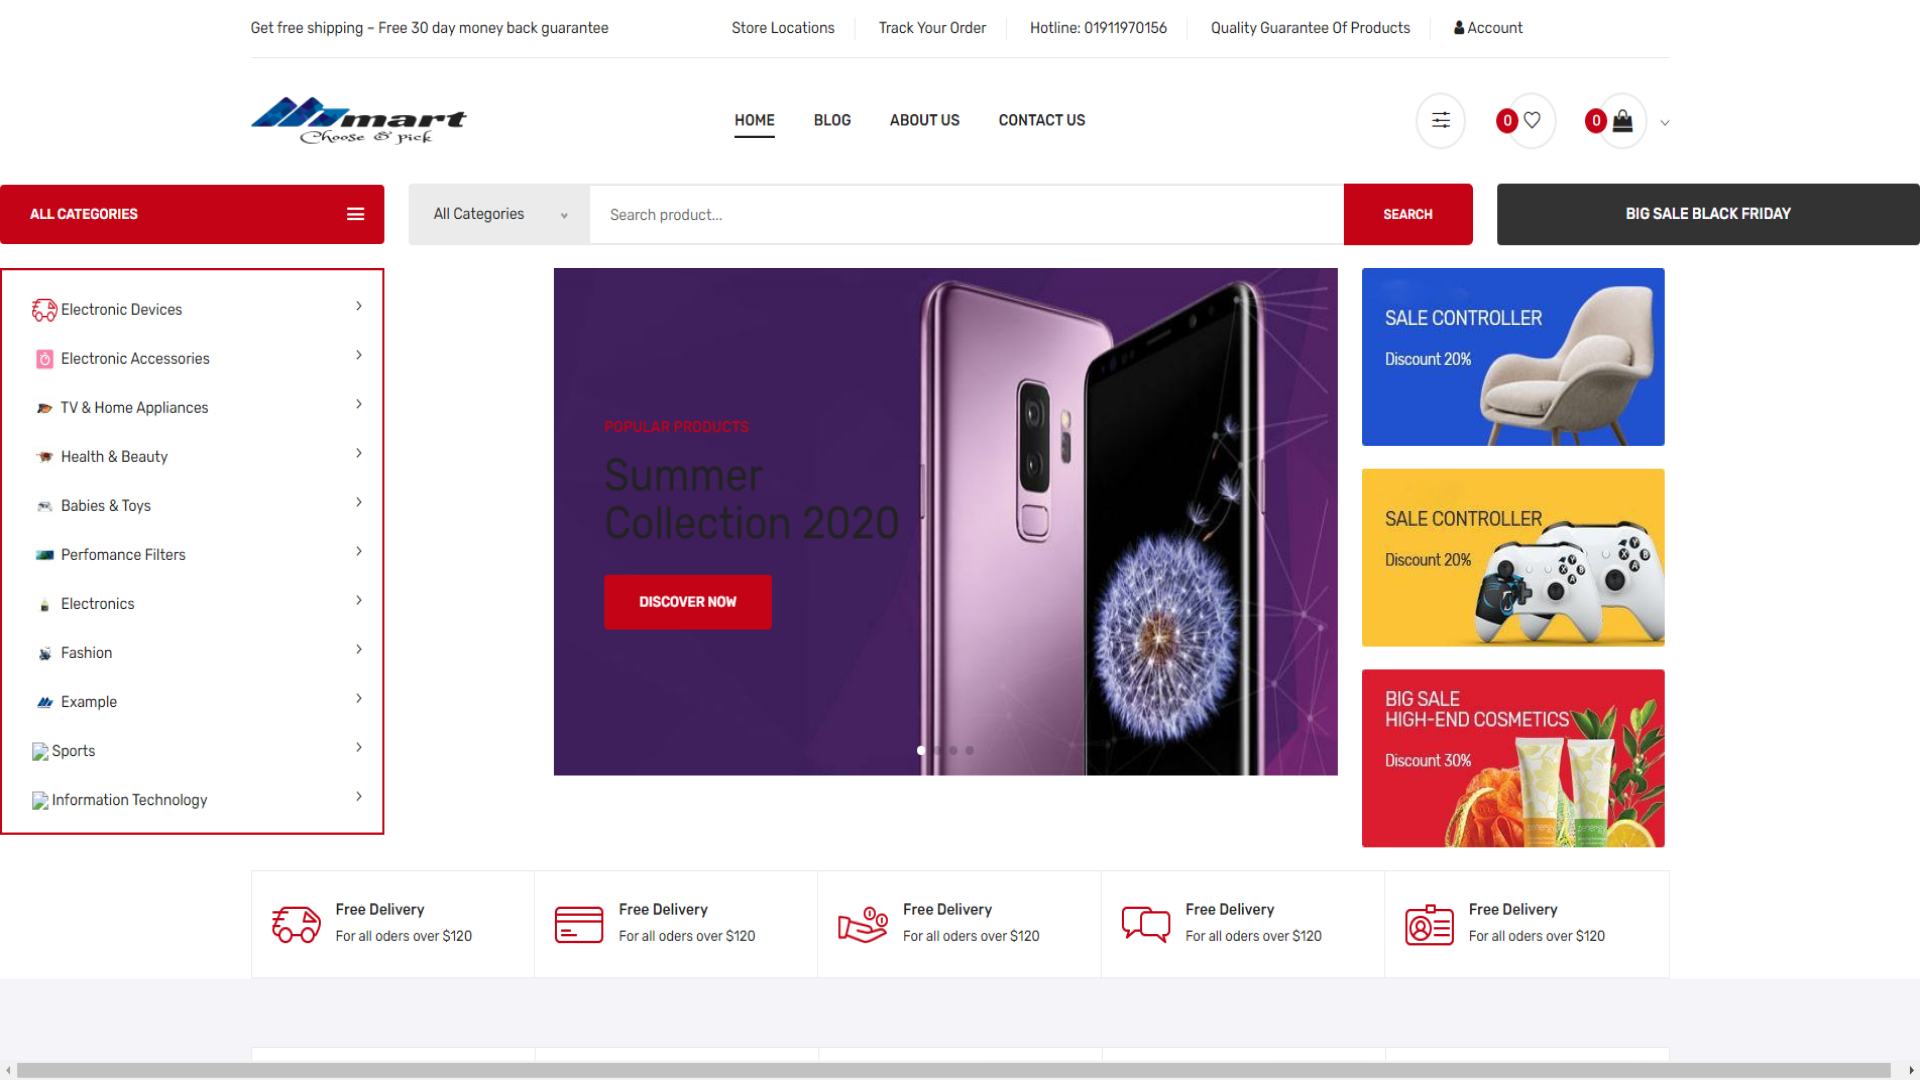
Task: Click the Discover Now button
Action: [688, 602]
